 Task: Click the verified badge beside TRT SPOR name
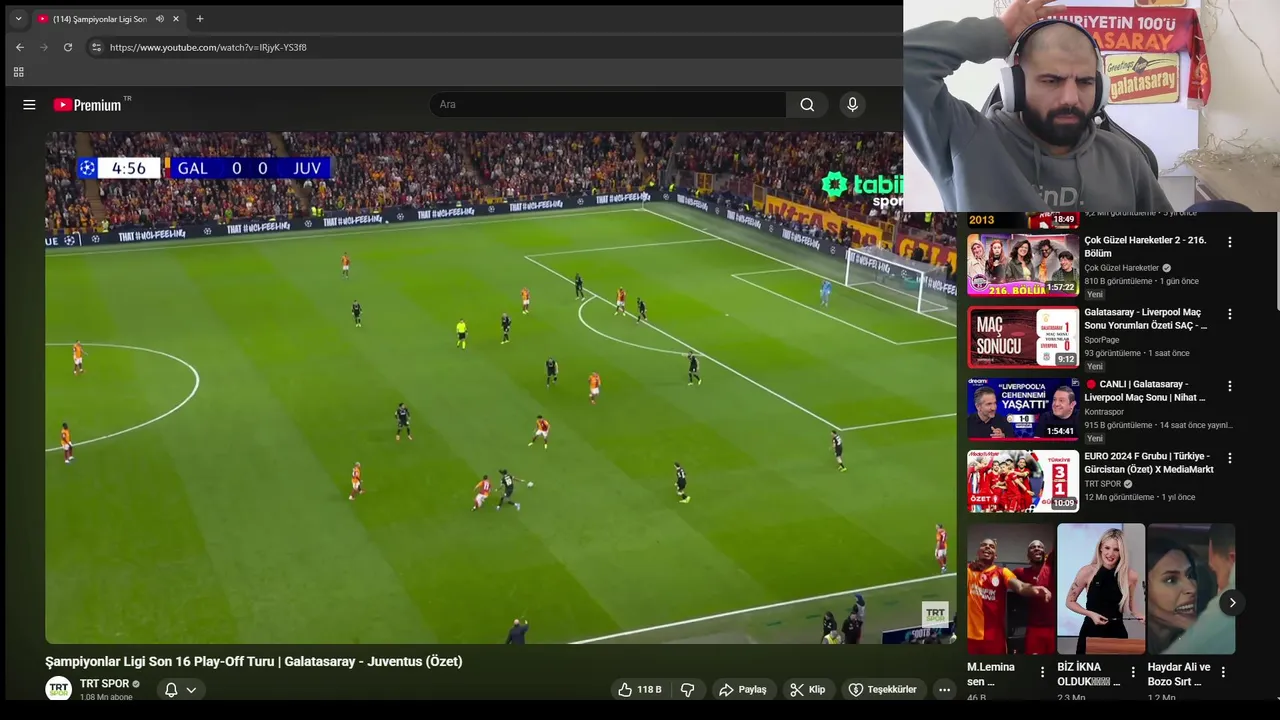tap(137, 684)
